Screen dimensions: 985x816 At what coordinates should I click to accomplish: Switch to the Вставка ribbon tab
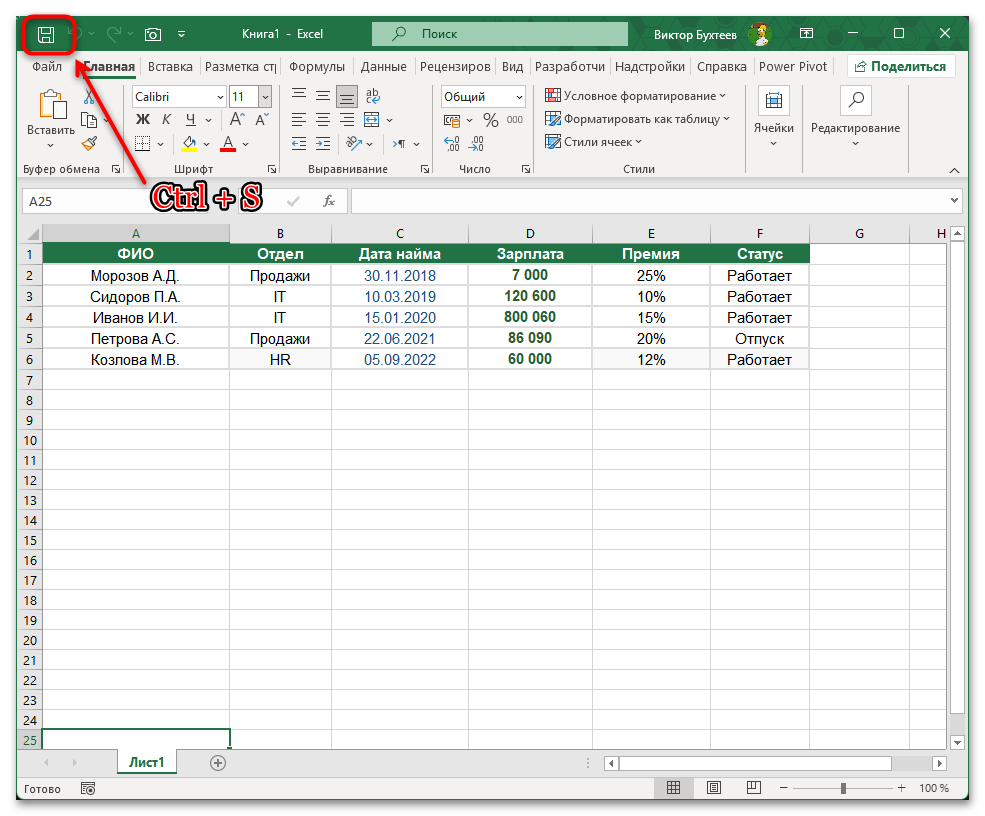tap(169, 66)
